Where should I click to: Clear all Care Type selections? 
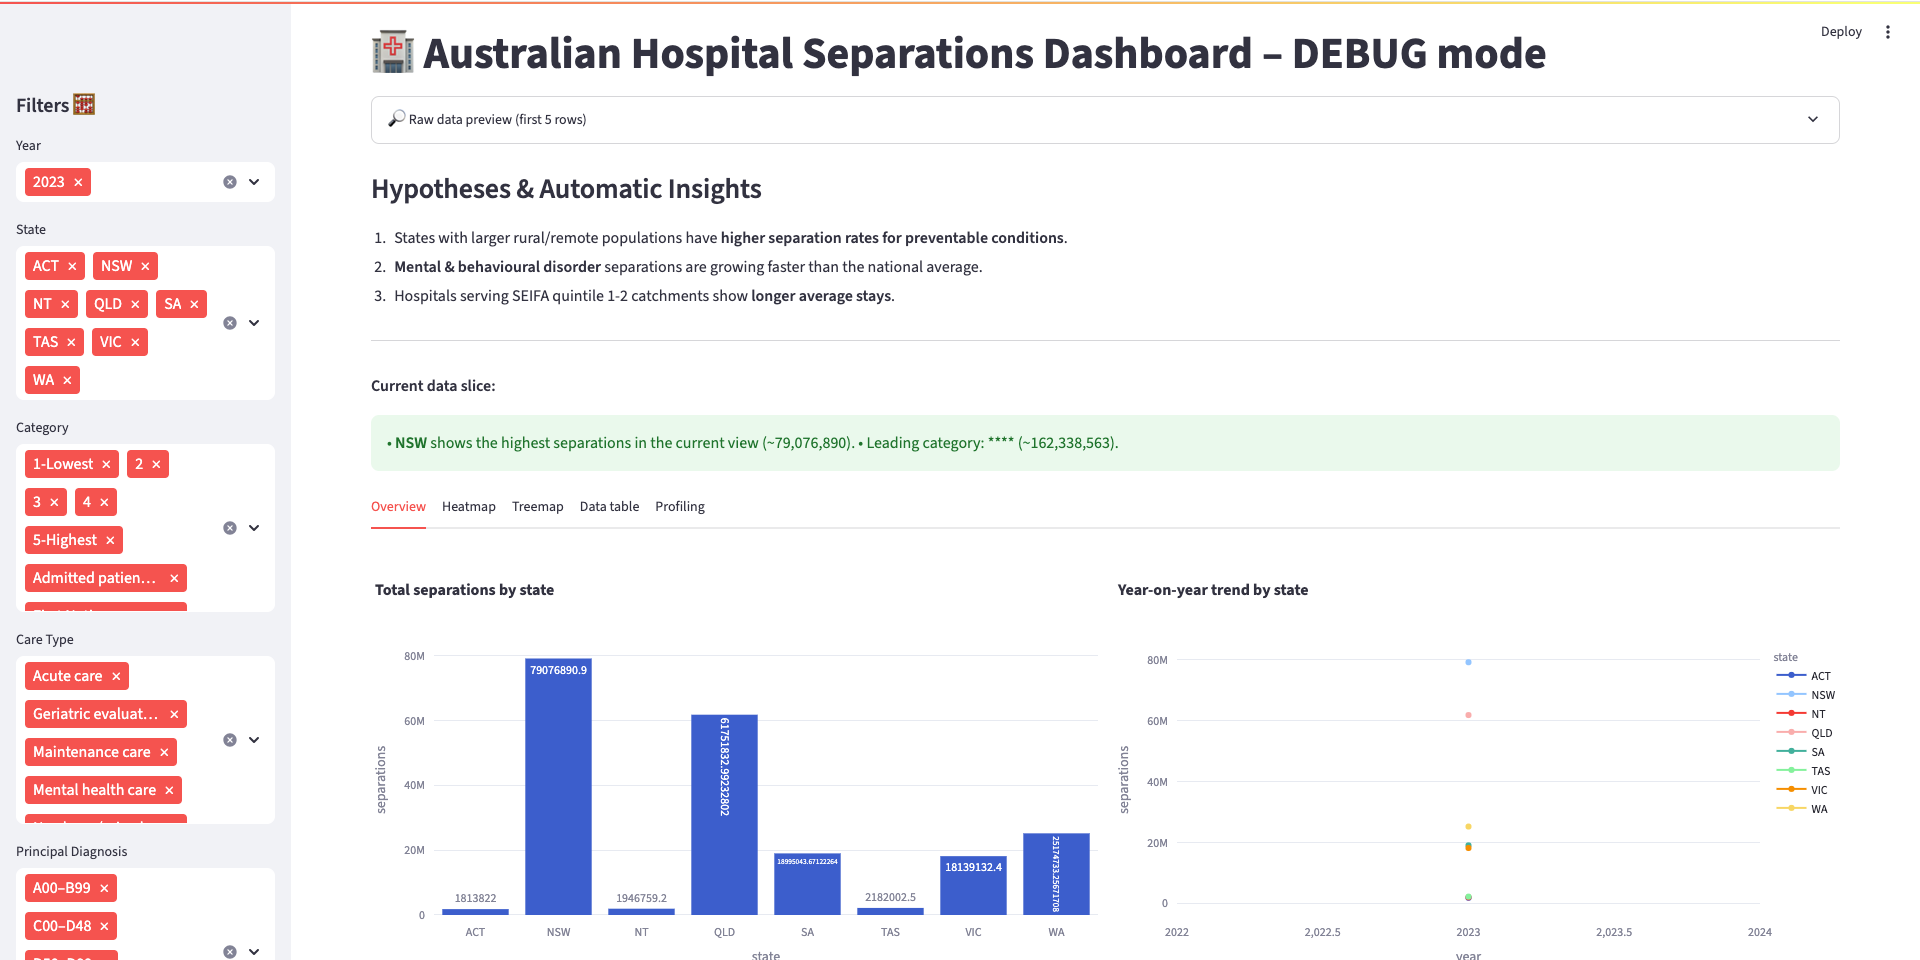tap(230, 740)
